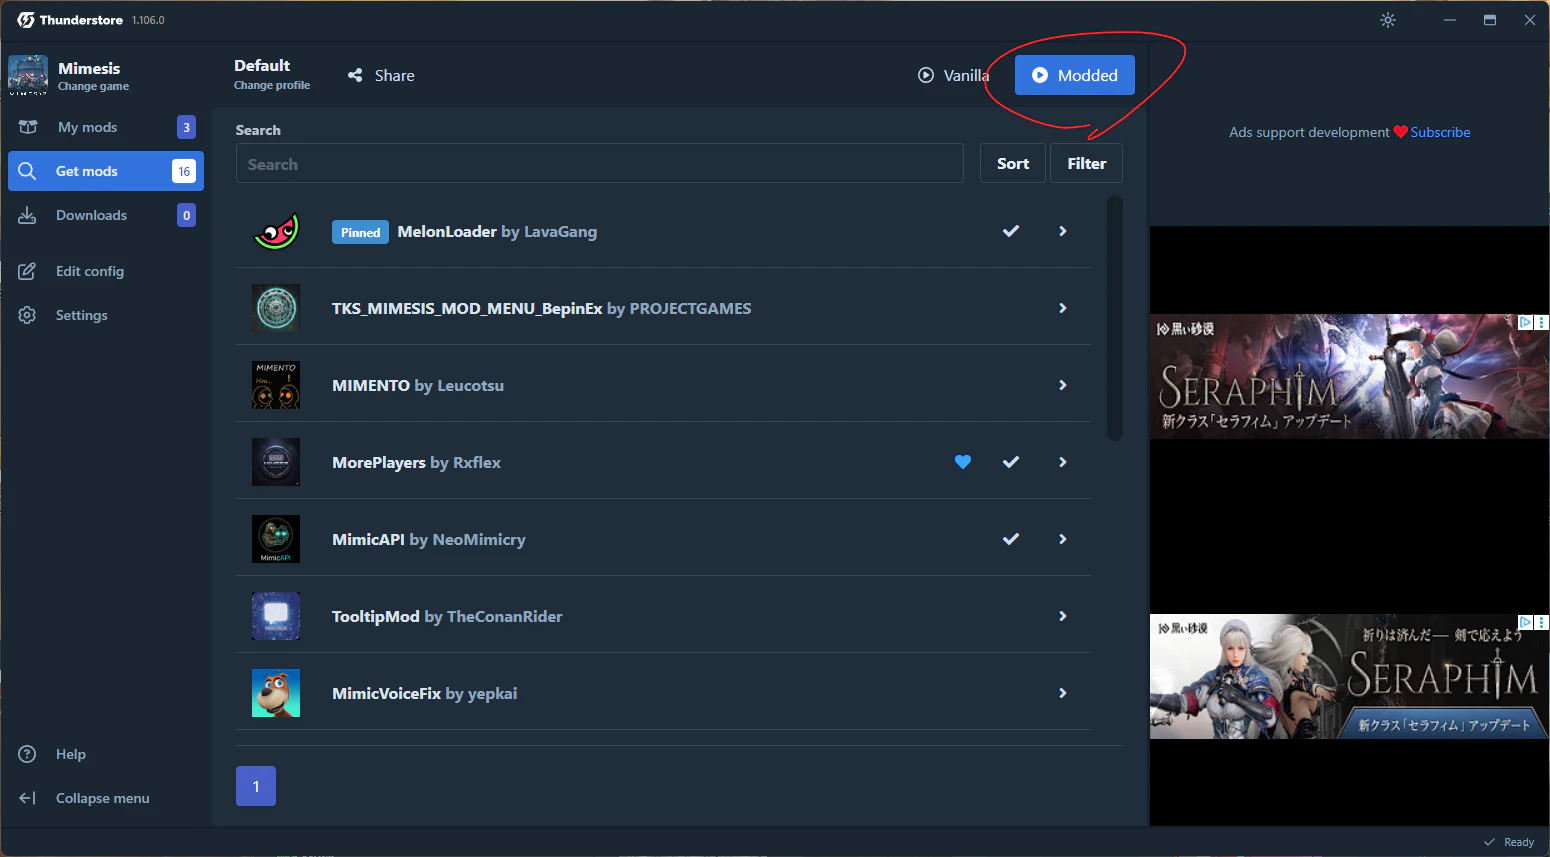This screenshot has height=857, width=1550.
Task: Click the AdChoices icon on top Seraphim ad
Action: click(1526, 322)
